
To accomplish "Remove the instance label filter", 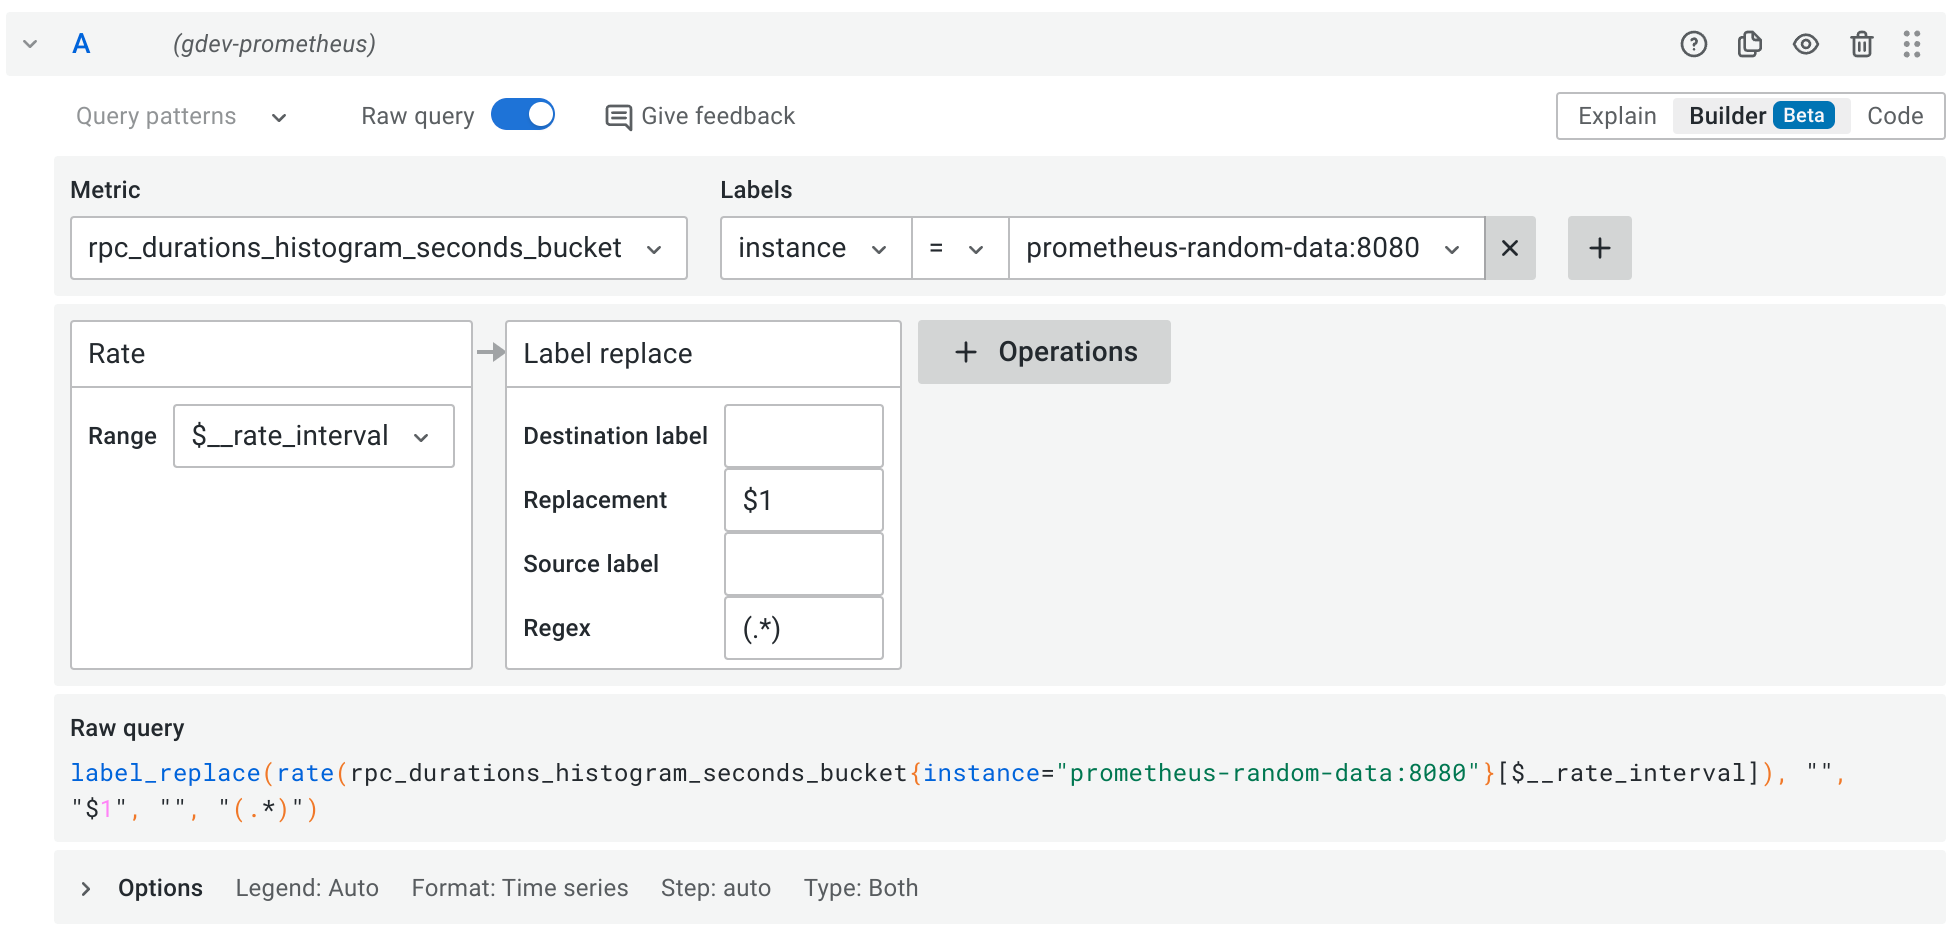I will (1510, 248).
